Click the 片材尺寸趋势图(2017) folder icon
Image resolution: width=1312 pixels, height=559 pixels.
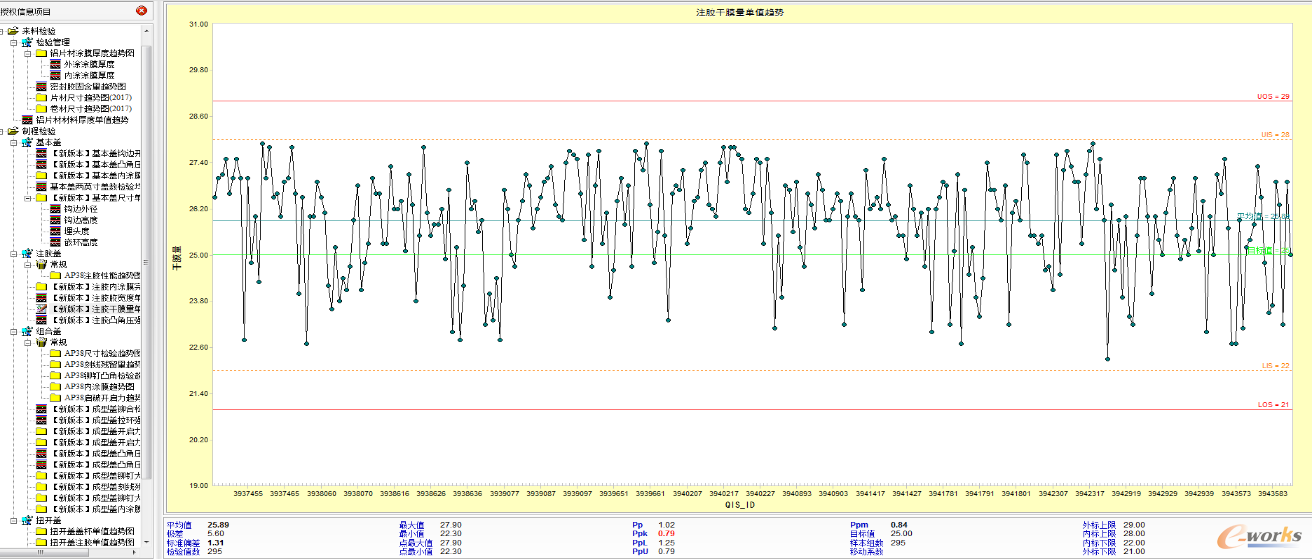[41, 97]
